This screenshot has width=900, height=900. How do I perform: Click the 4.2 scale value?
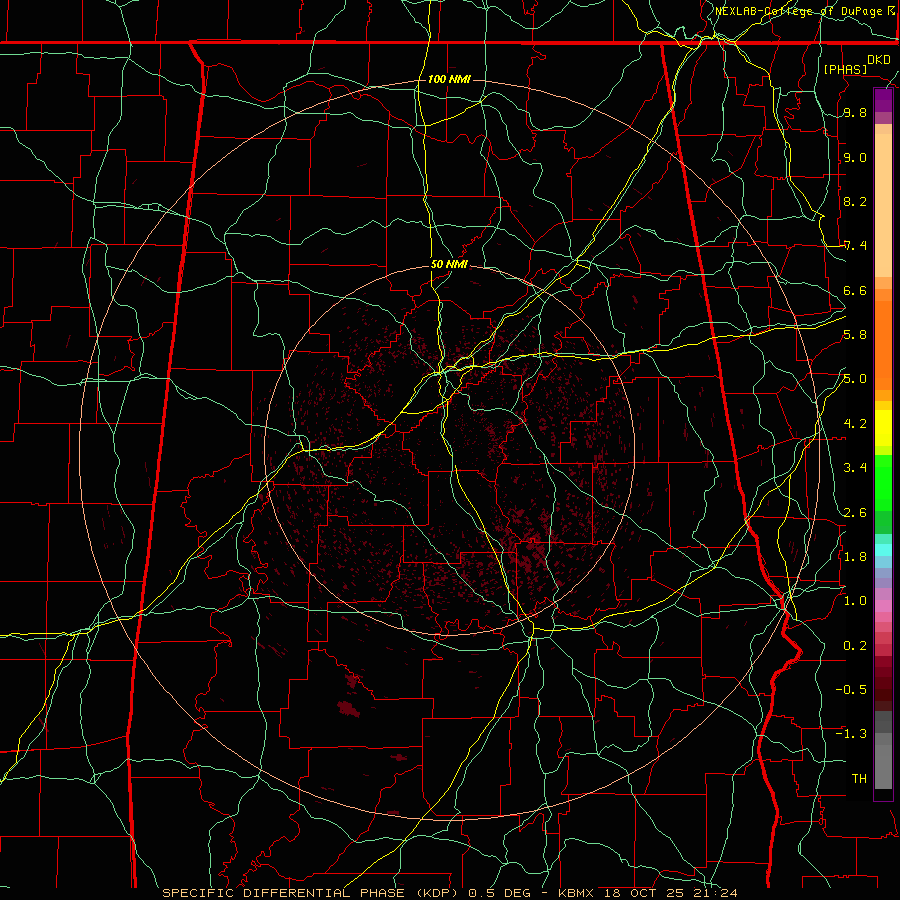tap(855, 424)
